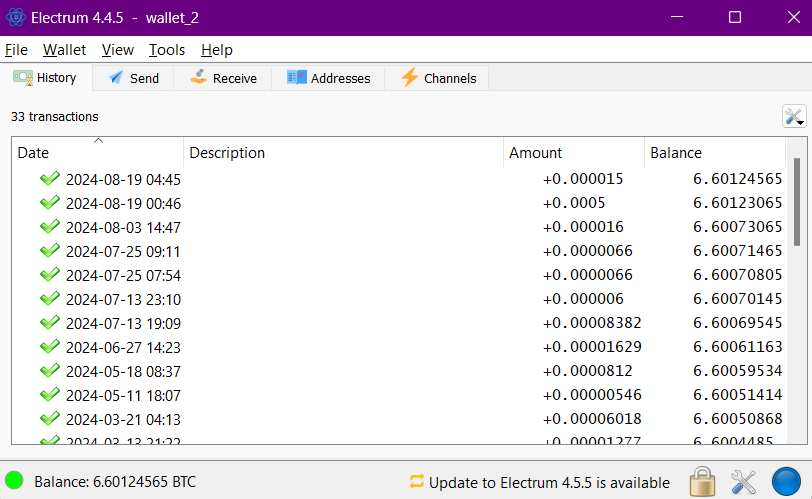812x499 pixels.
Task: Click the confirmed checkmark for 2024-03-21 04:13
Action: [x=50, y=419]
